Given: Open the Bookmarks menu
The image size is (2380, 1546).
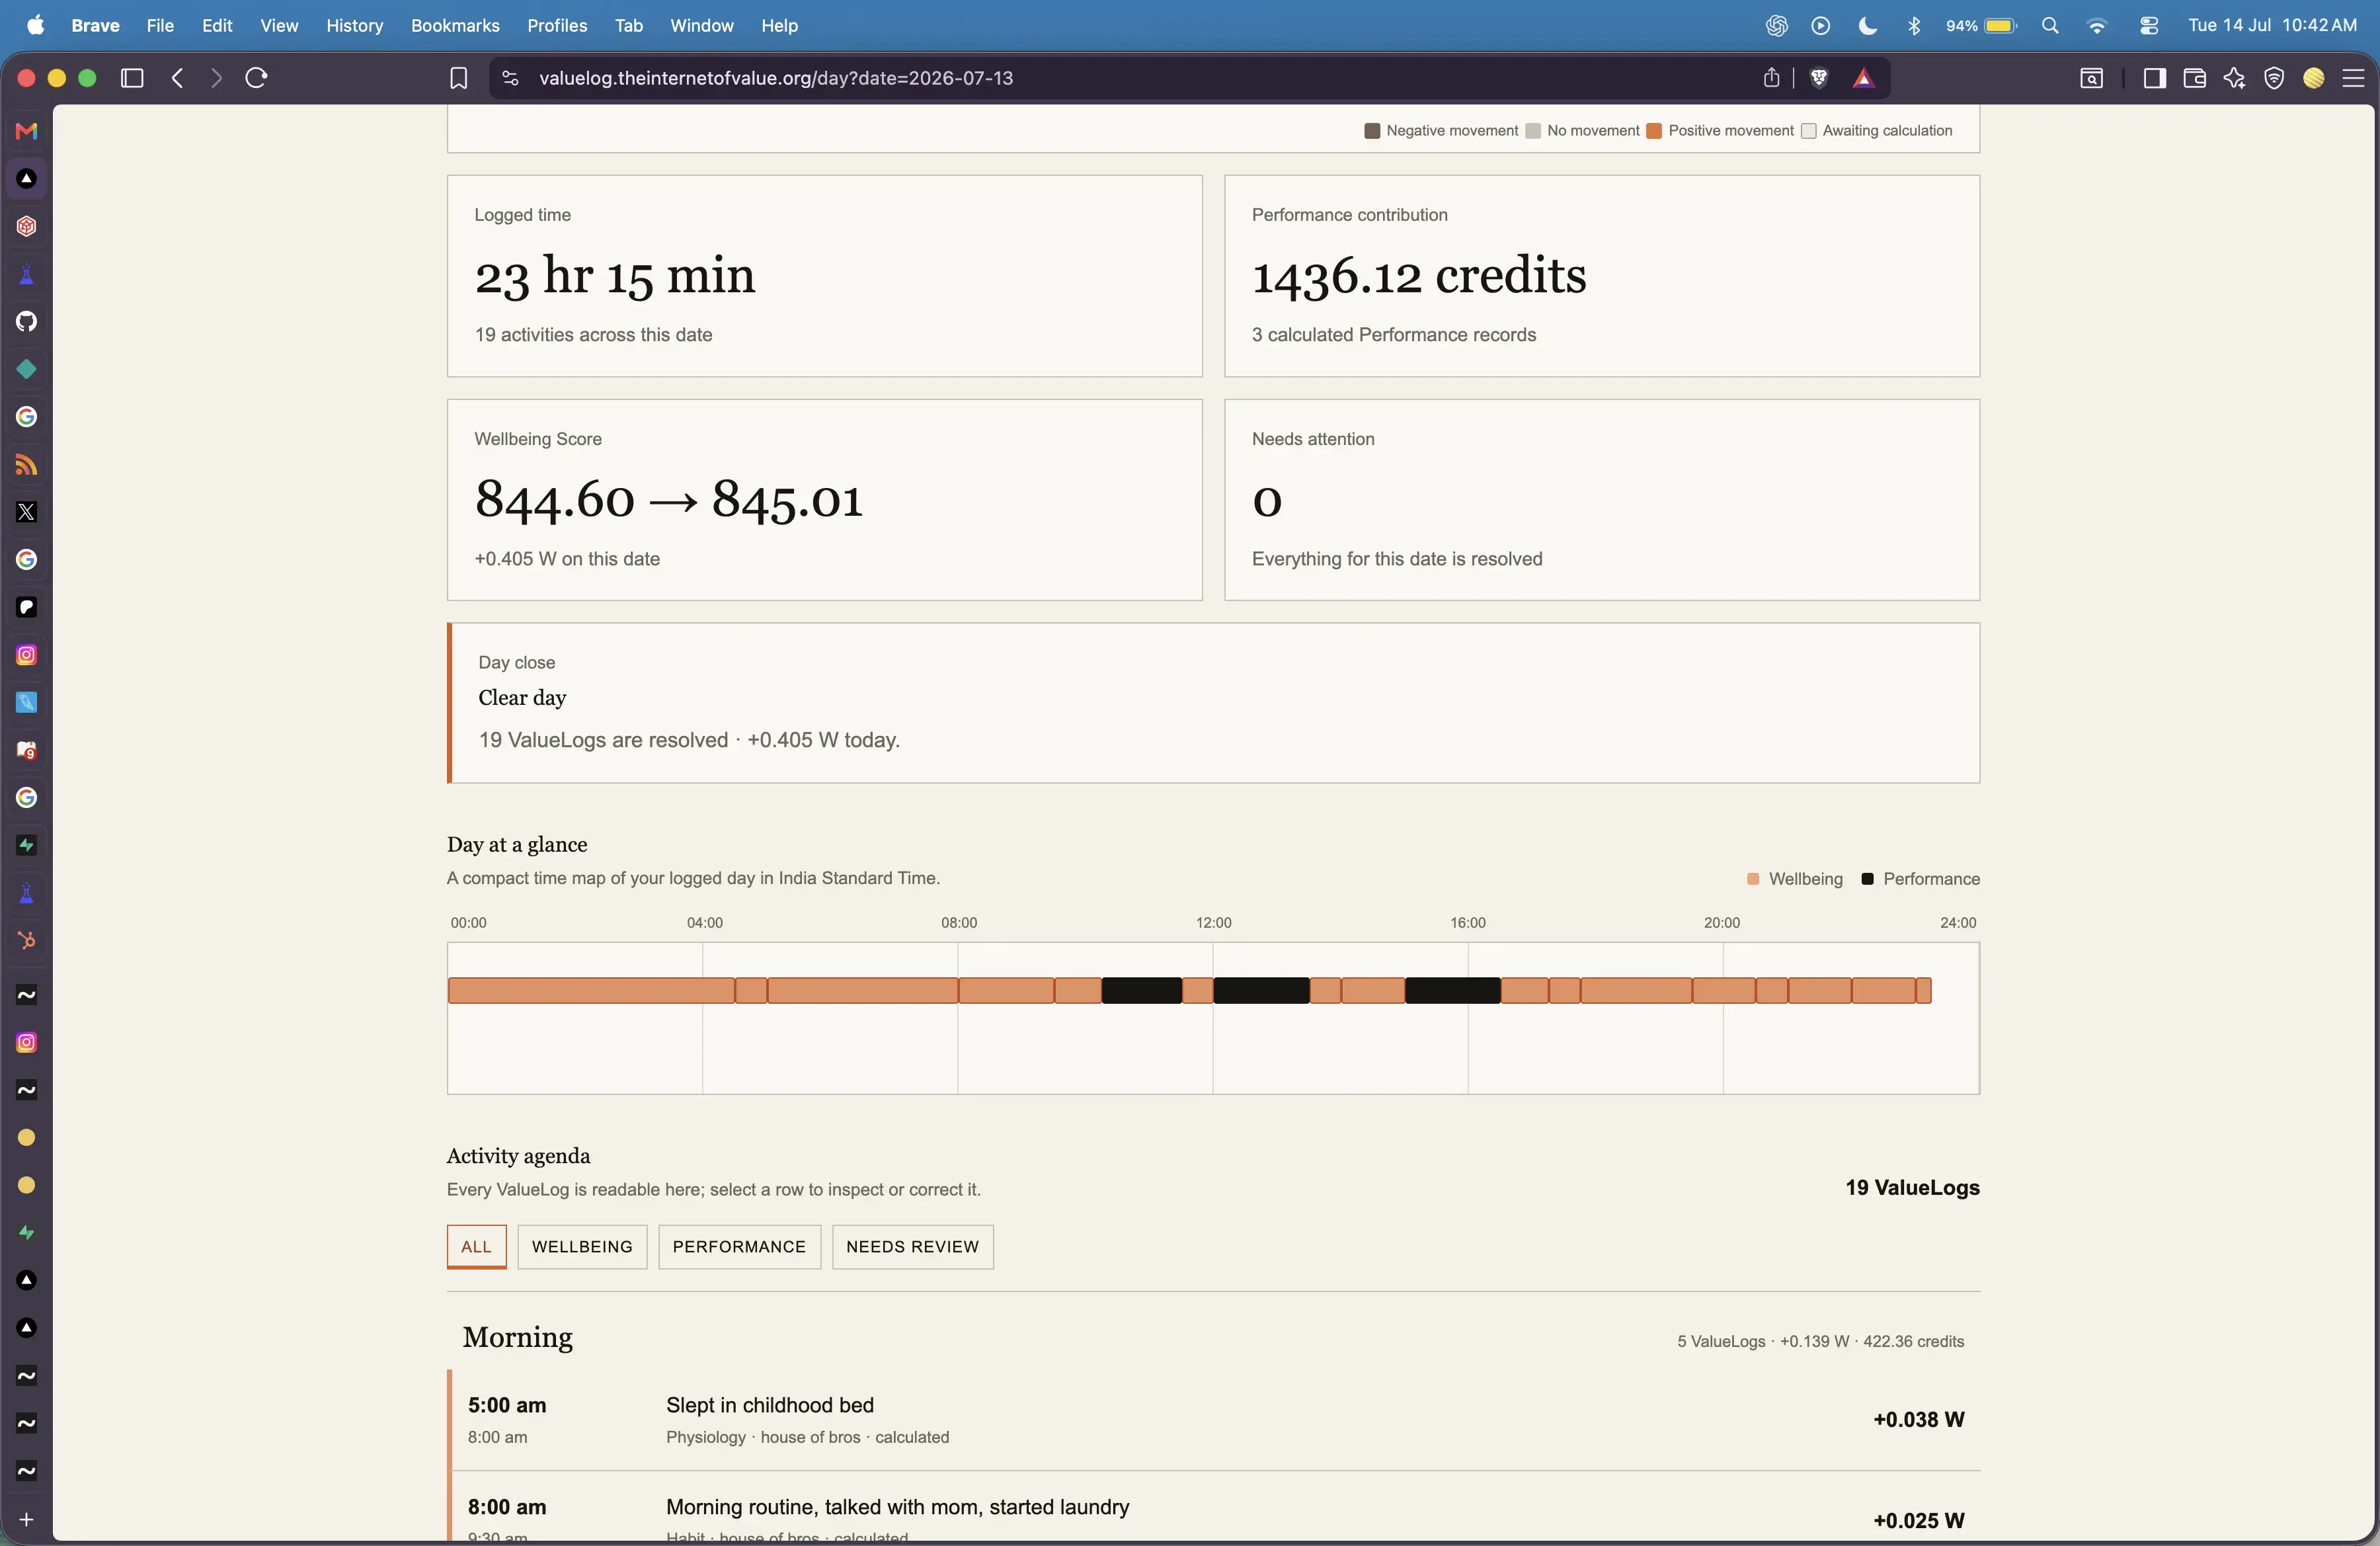Looking at the screenshot, I should coord(455,26).
